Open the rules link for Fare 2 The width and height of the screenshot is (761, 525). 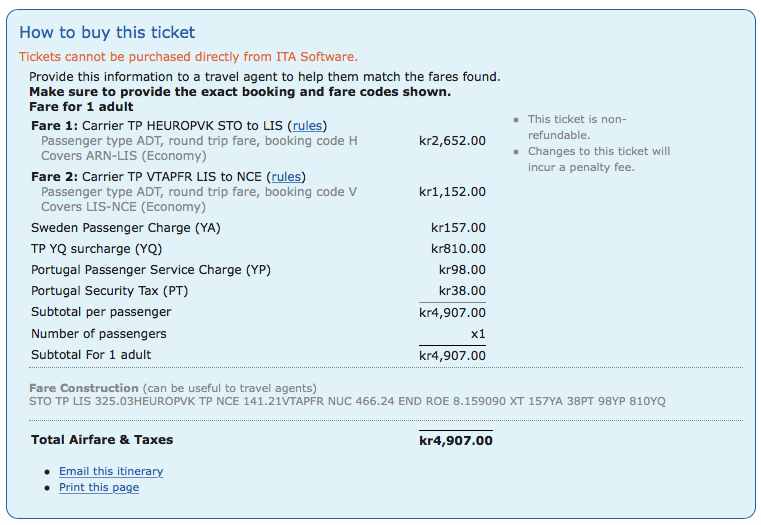pyautogui.click(x=286, y=177)
